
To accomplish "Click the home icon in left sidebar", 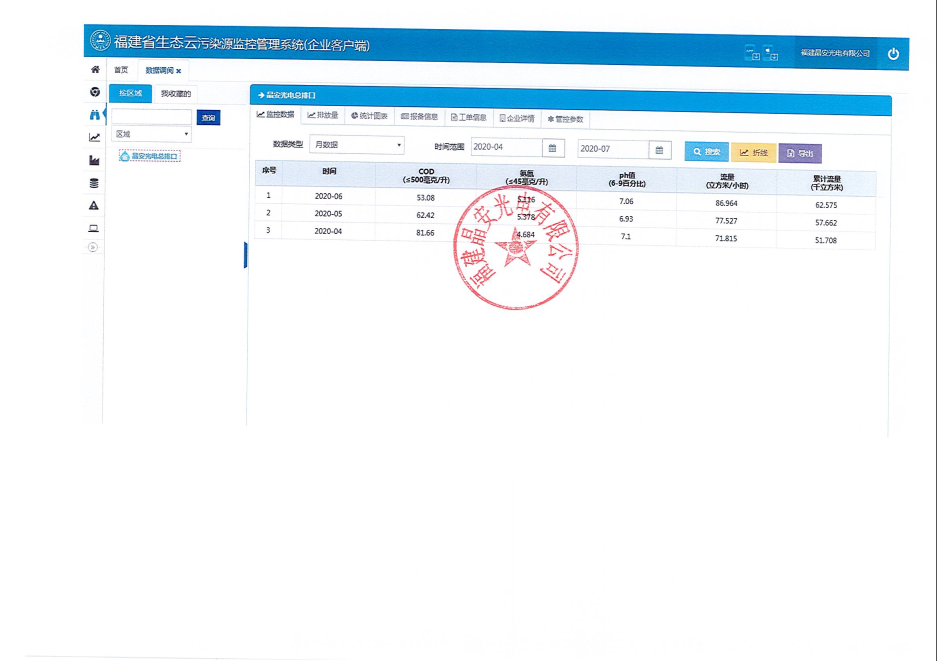I will (95, 70).
